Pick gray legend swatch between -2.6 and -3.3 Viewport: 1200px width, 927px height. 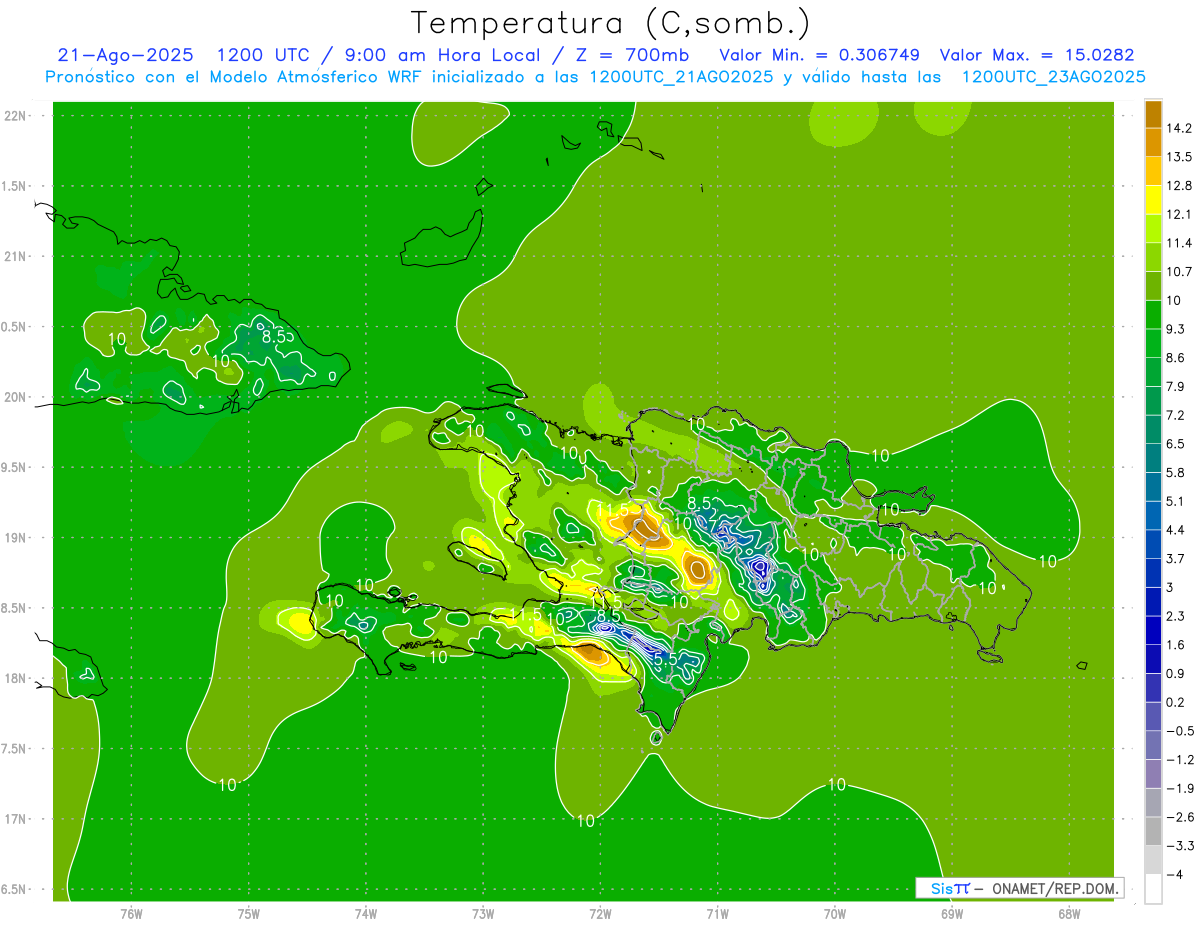point(1153,831)
